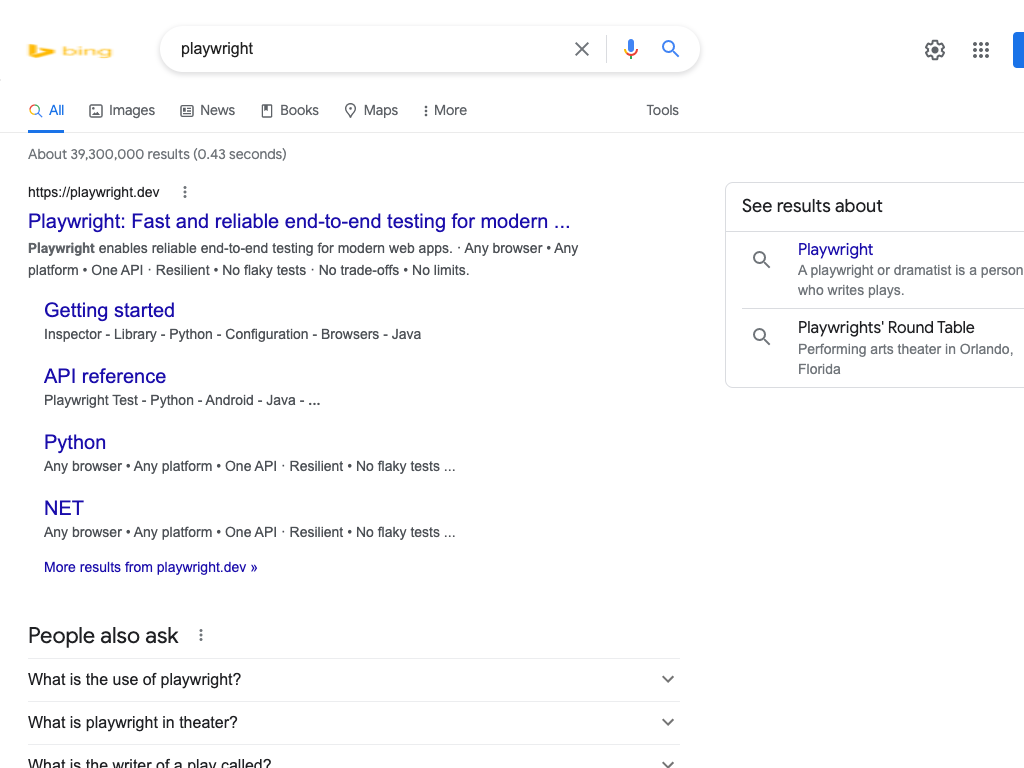Open the Python sitelink
This screenshot has width=1024, height=768.
[x=74, y=442]
